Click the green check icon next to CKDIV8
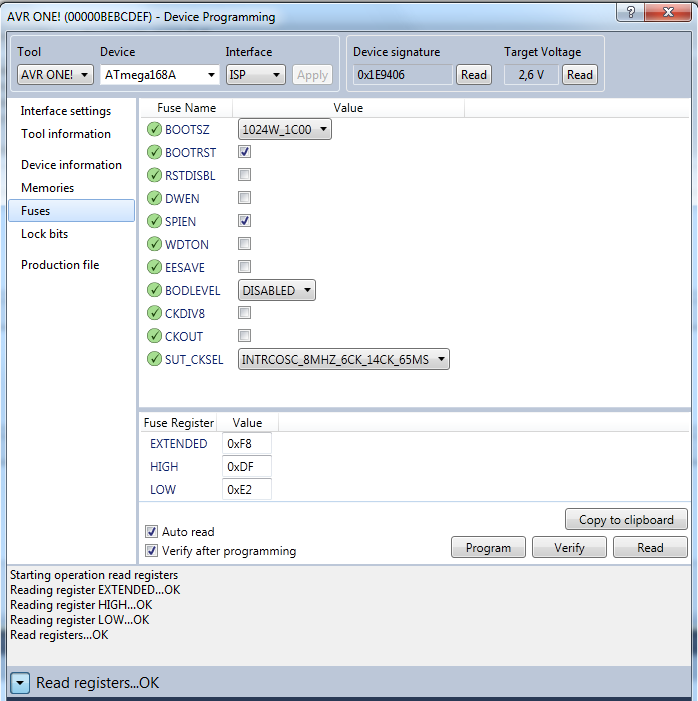The image size is (698, 701). click(x=154, y=313)
